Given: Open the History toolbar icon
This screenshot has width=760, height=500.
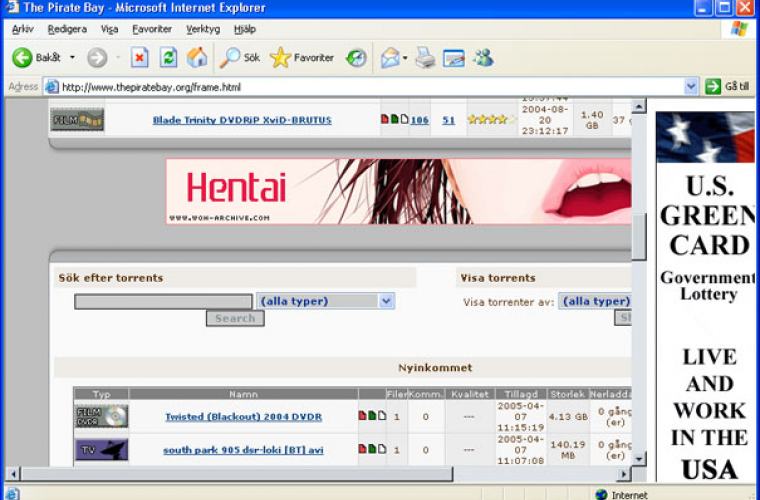Looking at the screenshot, I should 356,58.
